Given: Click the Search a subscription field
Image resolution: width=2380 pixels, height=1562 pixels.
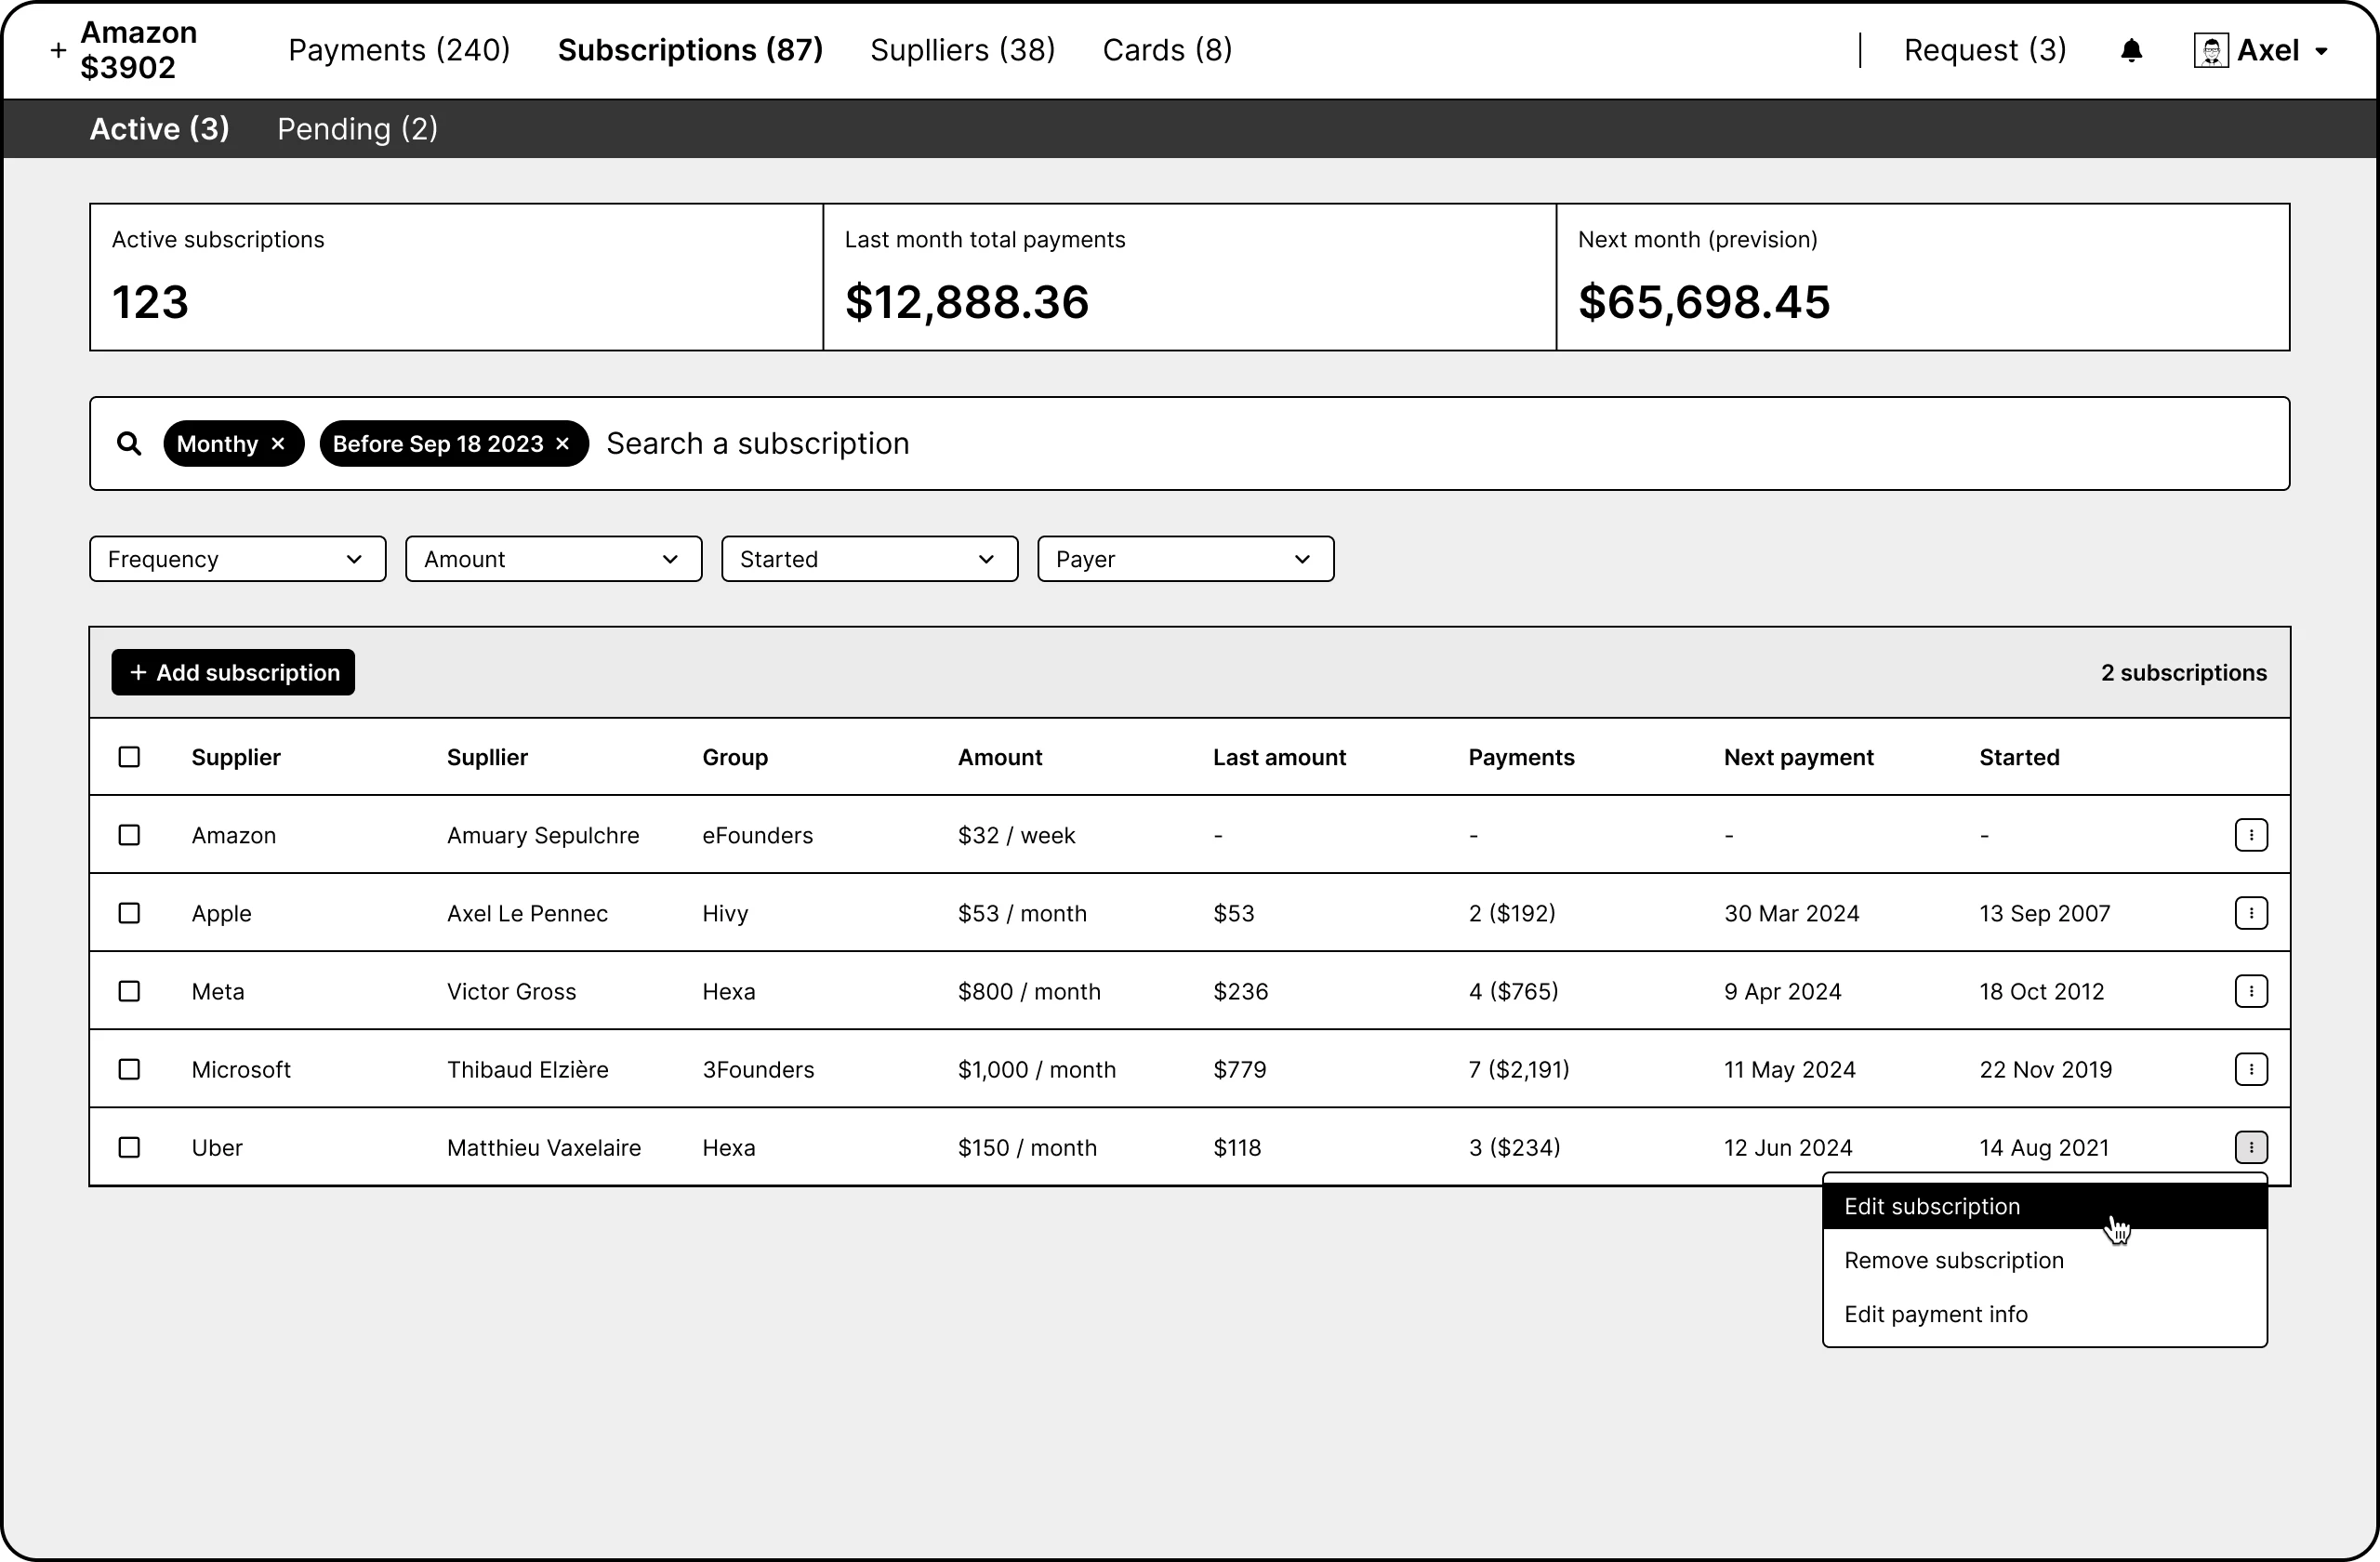Looking at the screenshot, I should coord(758,442).
